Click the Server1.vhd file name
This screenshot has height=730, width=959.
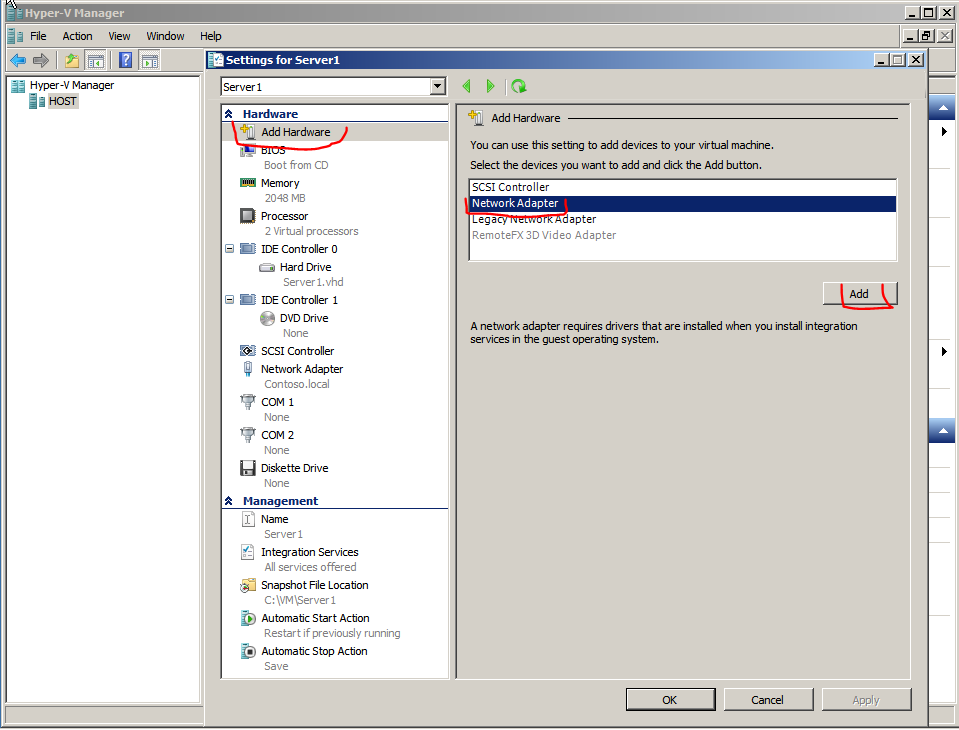click(313, 282)
